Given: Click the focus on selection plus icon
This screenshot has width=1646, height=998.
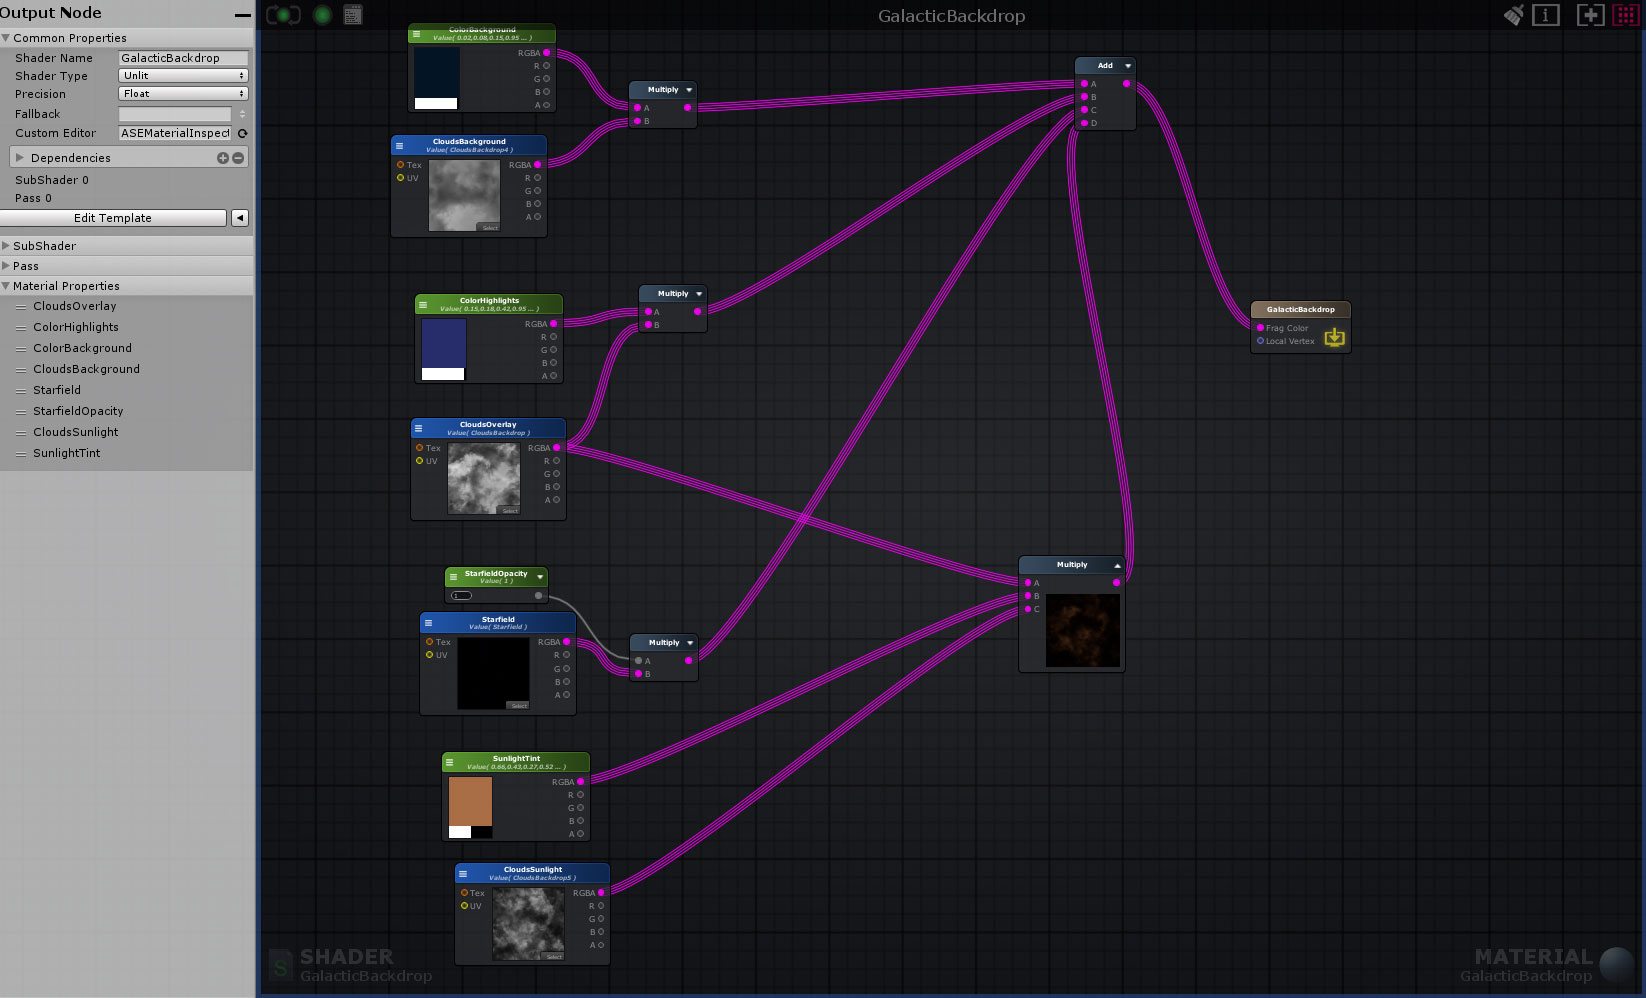Looking at the screenshot, I should 1589,15.
